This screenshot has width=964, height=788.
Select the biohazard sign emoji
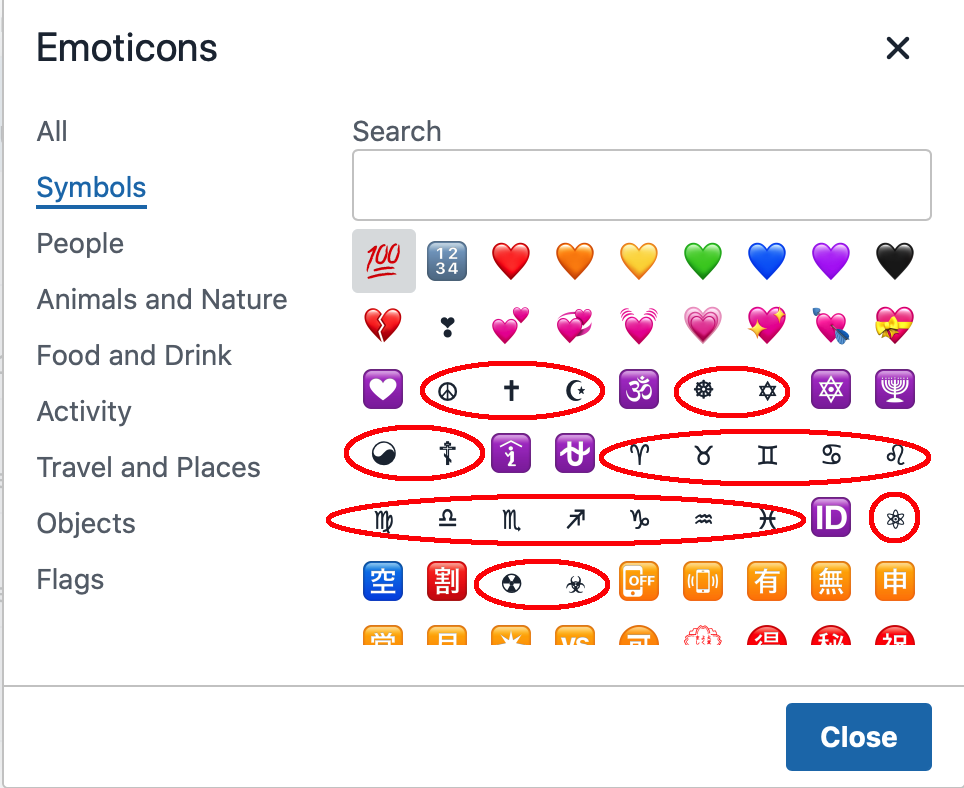click(x=575, y=581)
